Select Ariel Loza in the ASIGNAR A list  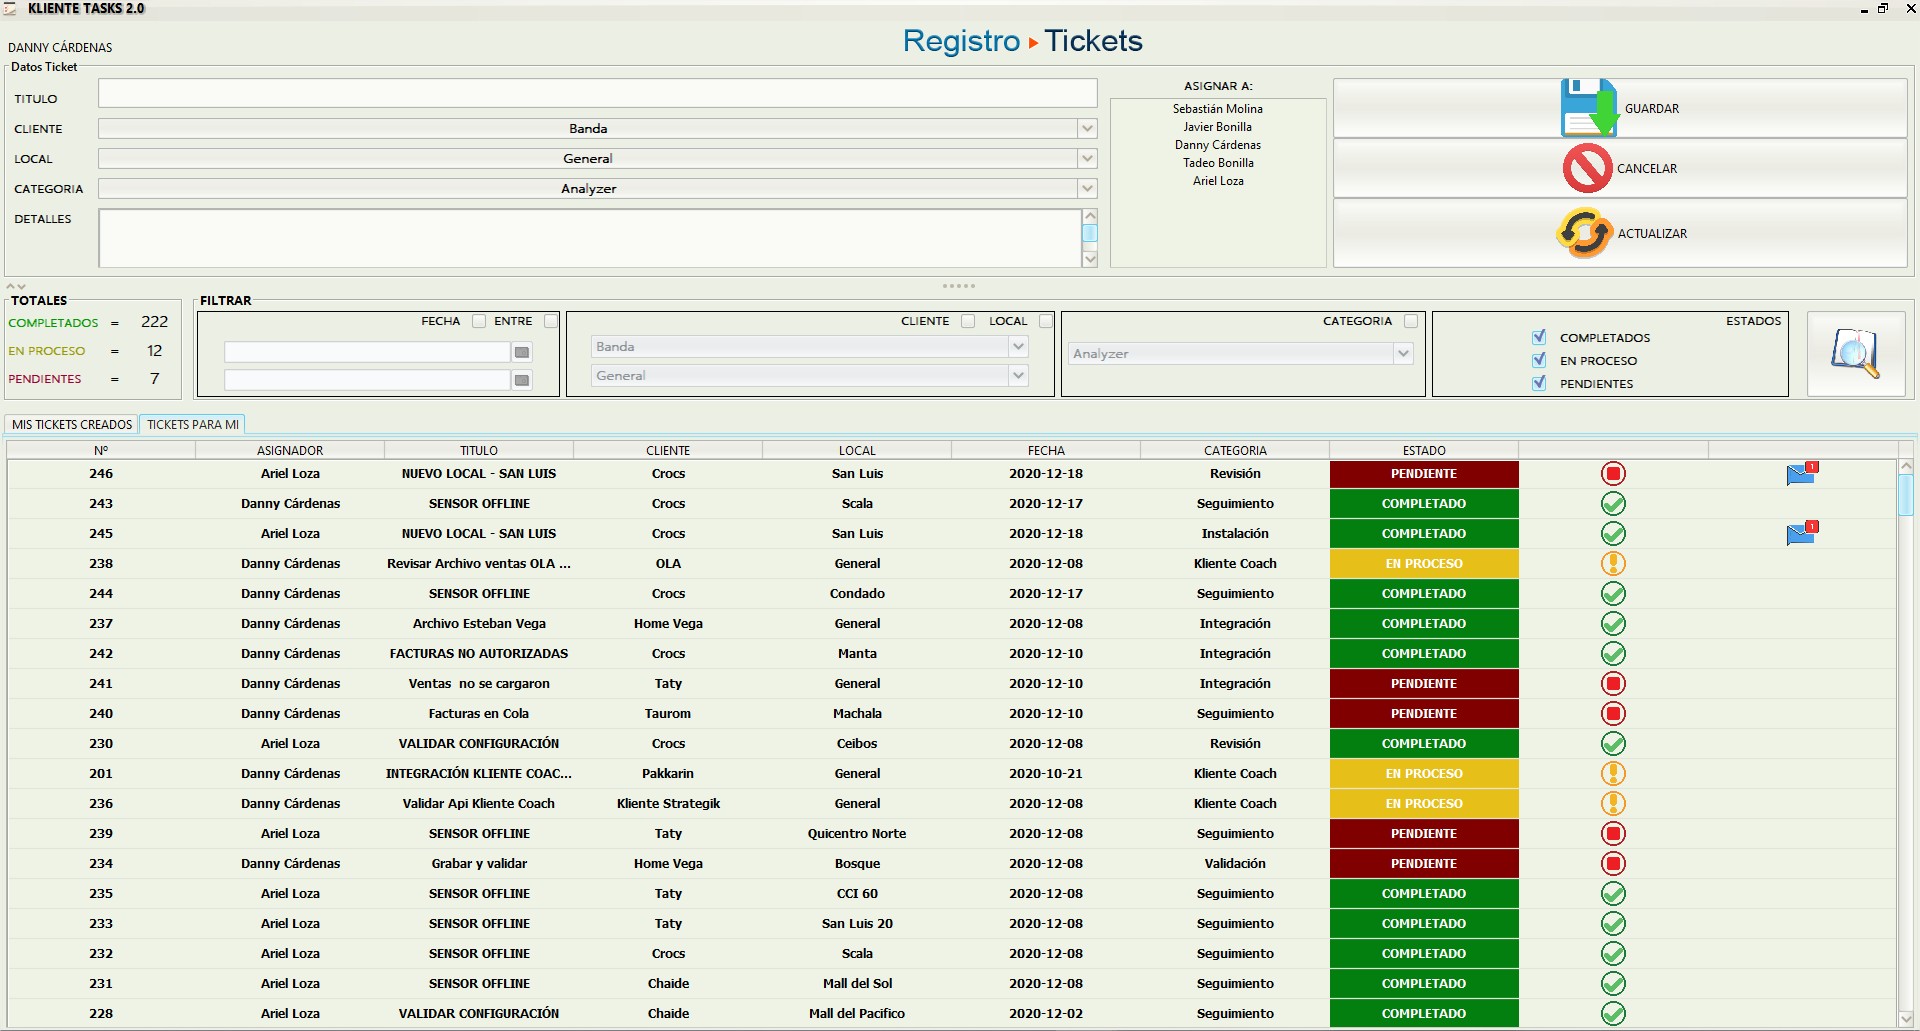[1217, 181]
